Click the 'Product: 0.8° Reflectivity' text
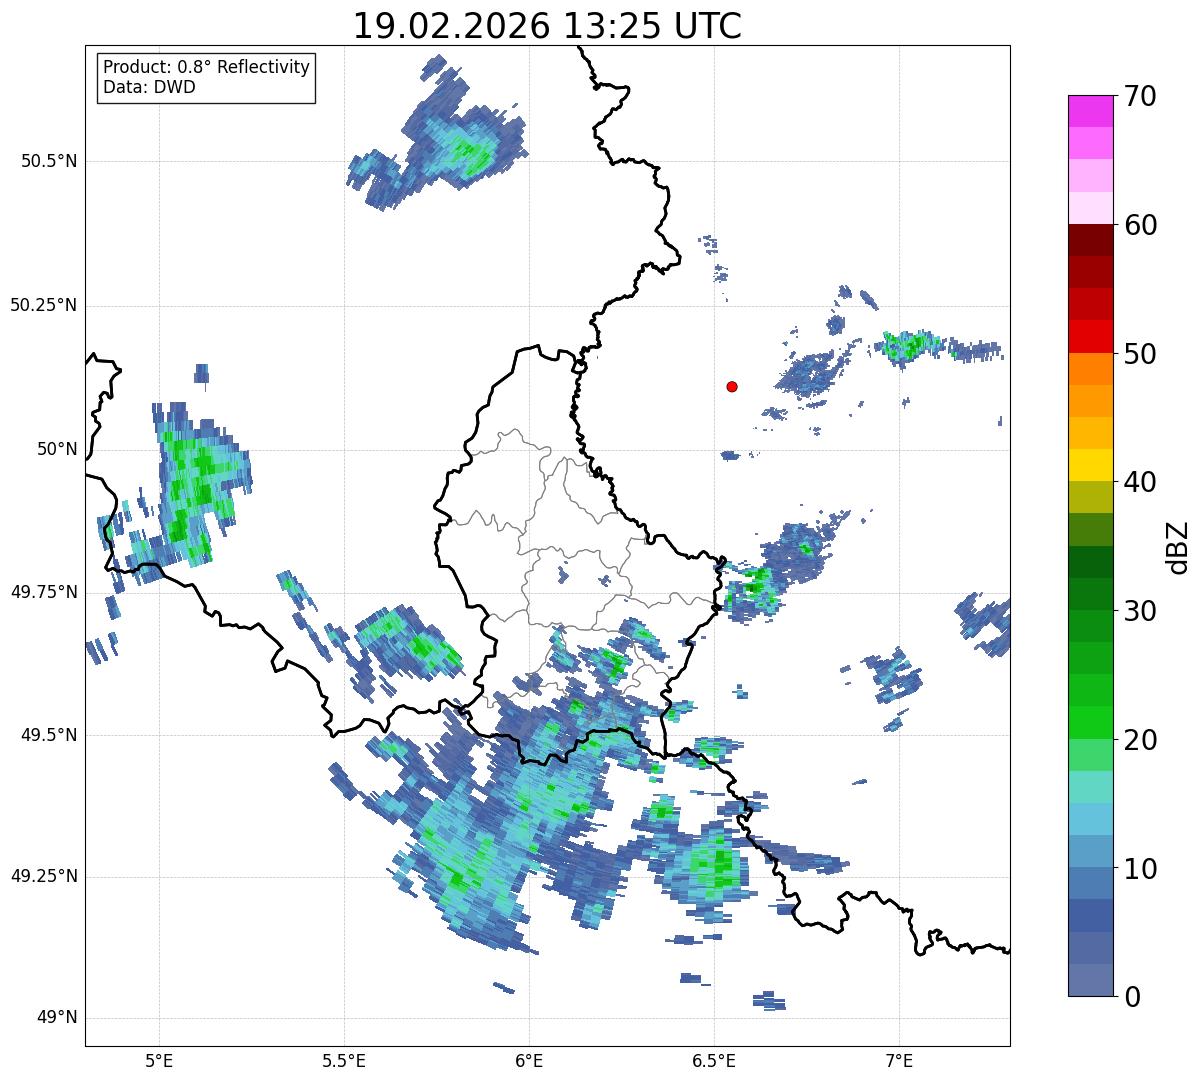Image resolution: width=1202 pixels, height=1081 pixels. (207, 67)
